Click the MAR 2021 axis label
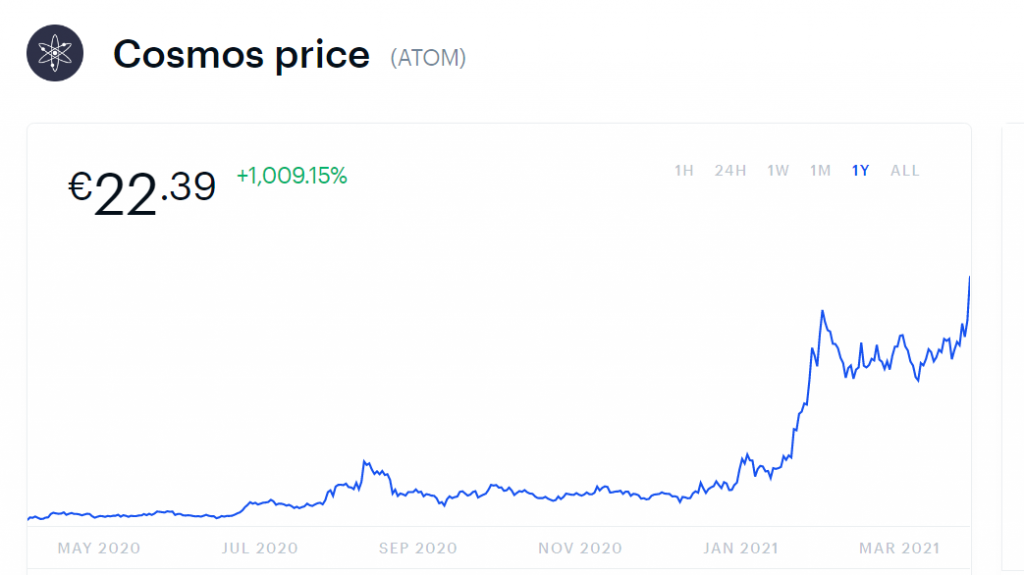Viewport: 1024px width, 575px height. [x=899, y=548]
